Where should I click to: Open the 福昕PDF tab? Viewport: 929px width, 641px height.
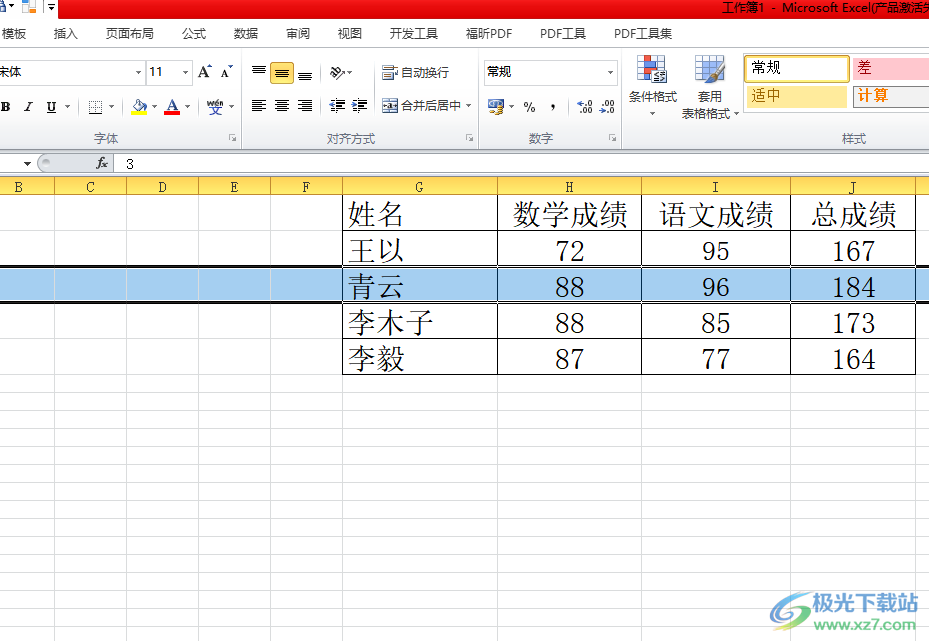(x=489, y=34)
